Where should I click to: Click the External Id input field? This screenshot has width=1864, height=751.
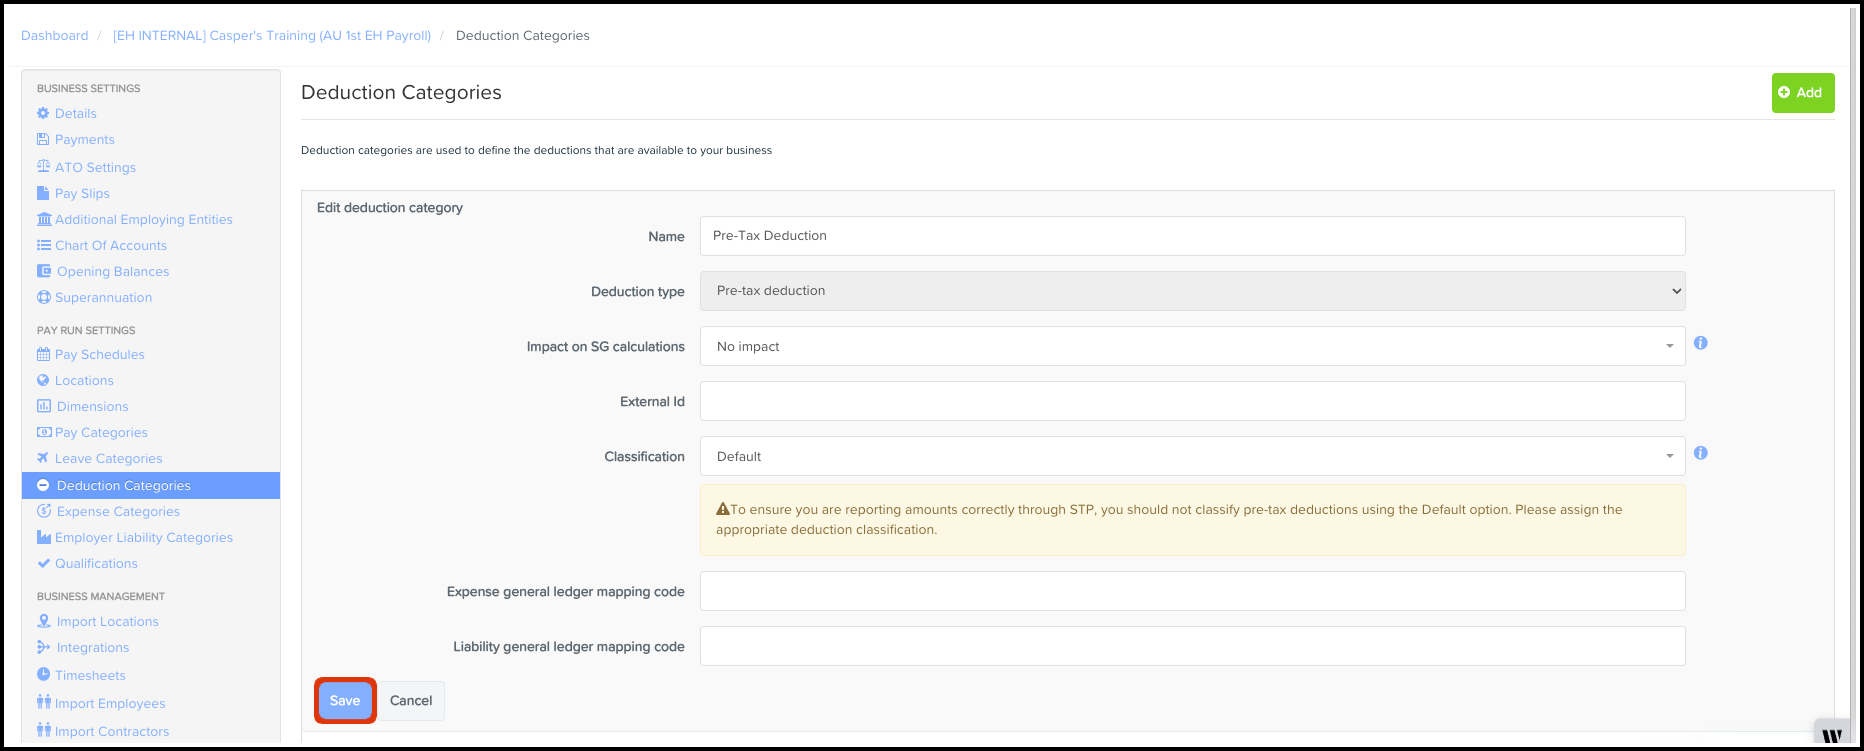click(x=1192, y=401)
